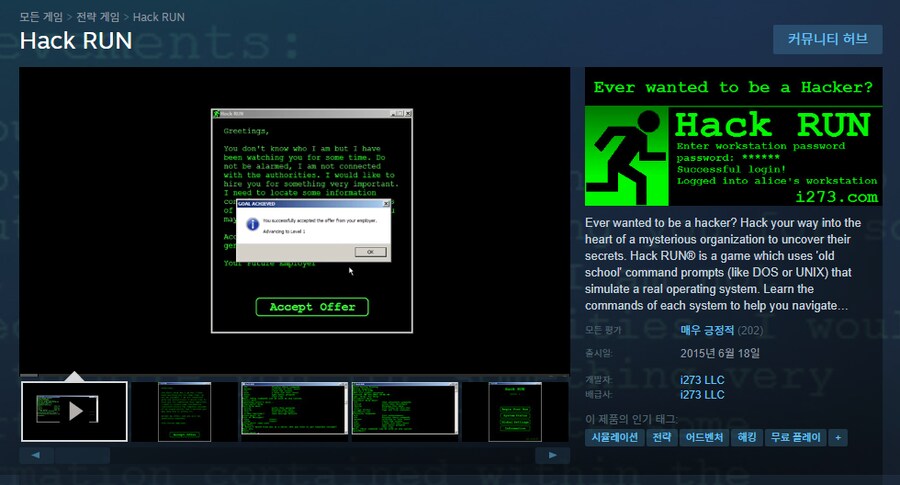900x485 pixels.
Task: Select the second thumbnail showing the letter
Action: click(184, 412)
